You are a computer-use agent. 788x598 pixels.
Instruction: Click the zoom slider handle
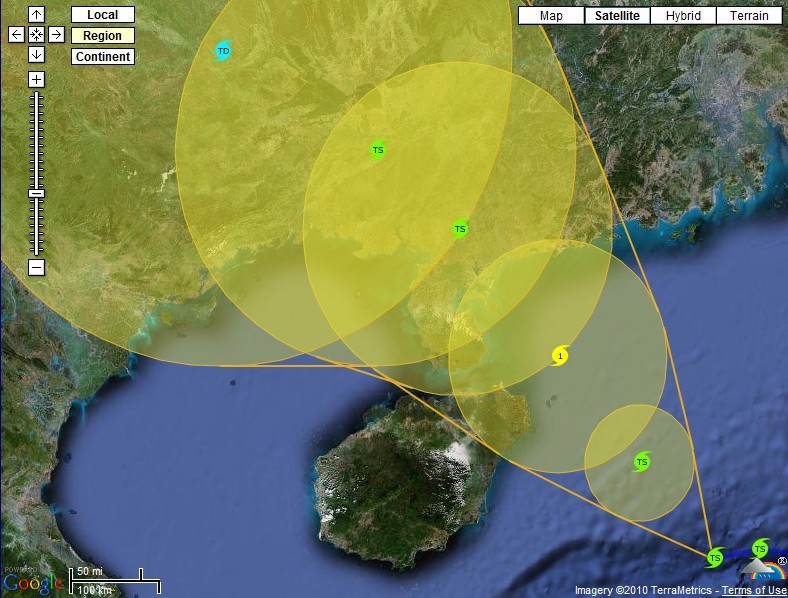pyautogui.click(x=36, y=193)
